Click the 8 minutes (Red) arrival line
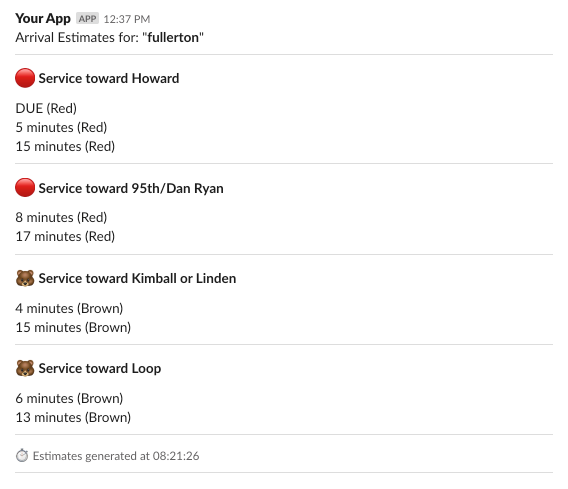The width and height of the screenshot is (568, 489). point(61,218)
